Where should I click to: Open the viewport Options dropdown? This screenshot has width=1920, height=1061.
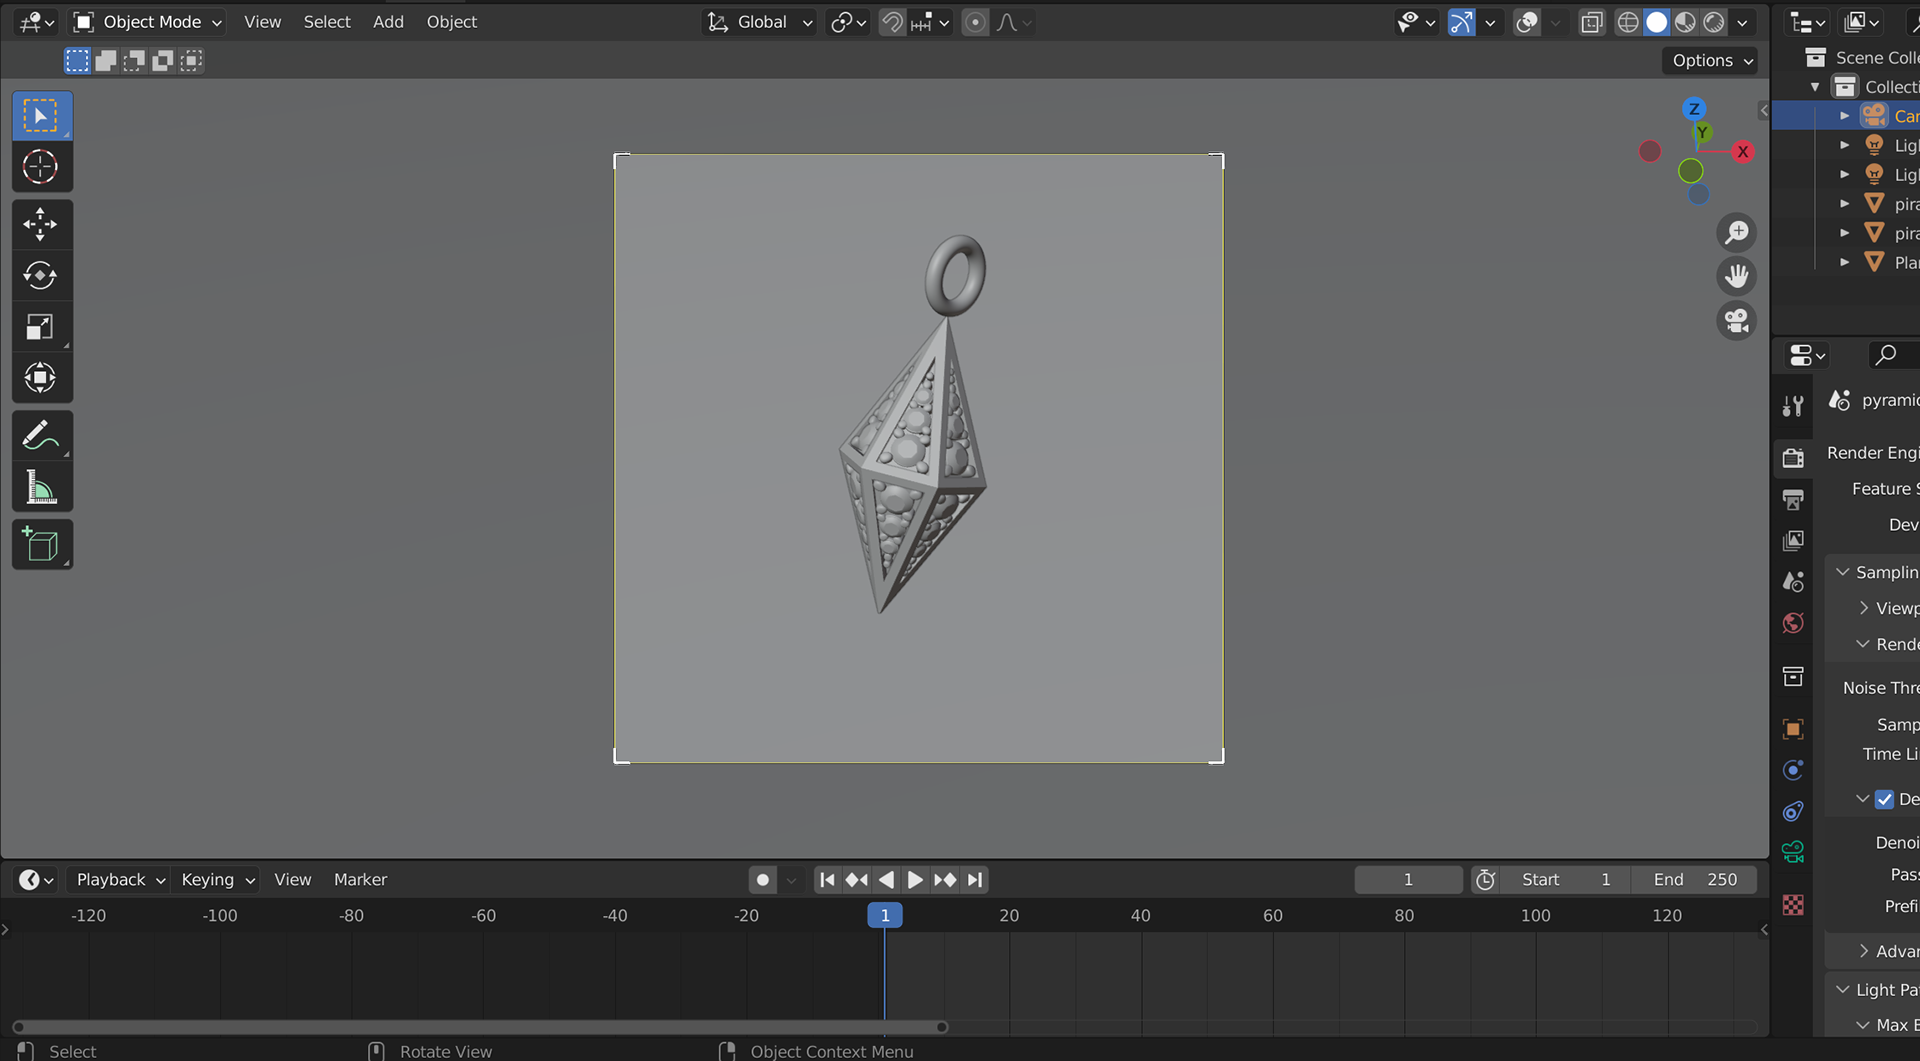1712,60
